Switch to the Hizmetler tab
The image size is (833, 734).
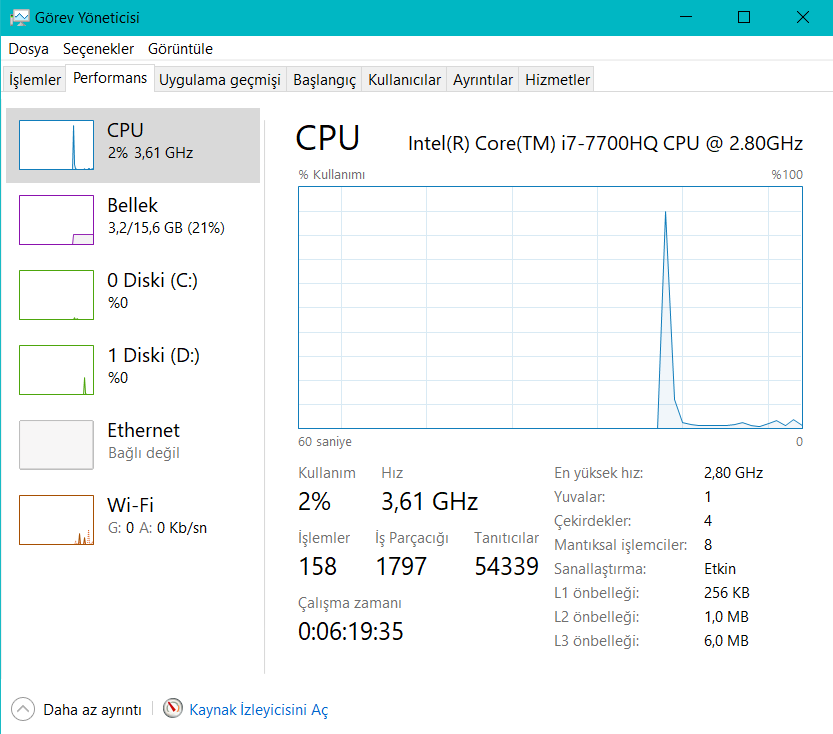point(557,80)
